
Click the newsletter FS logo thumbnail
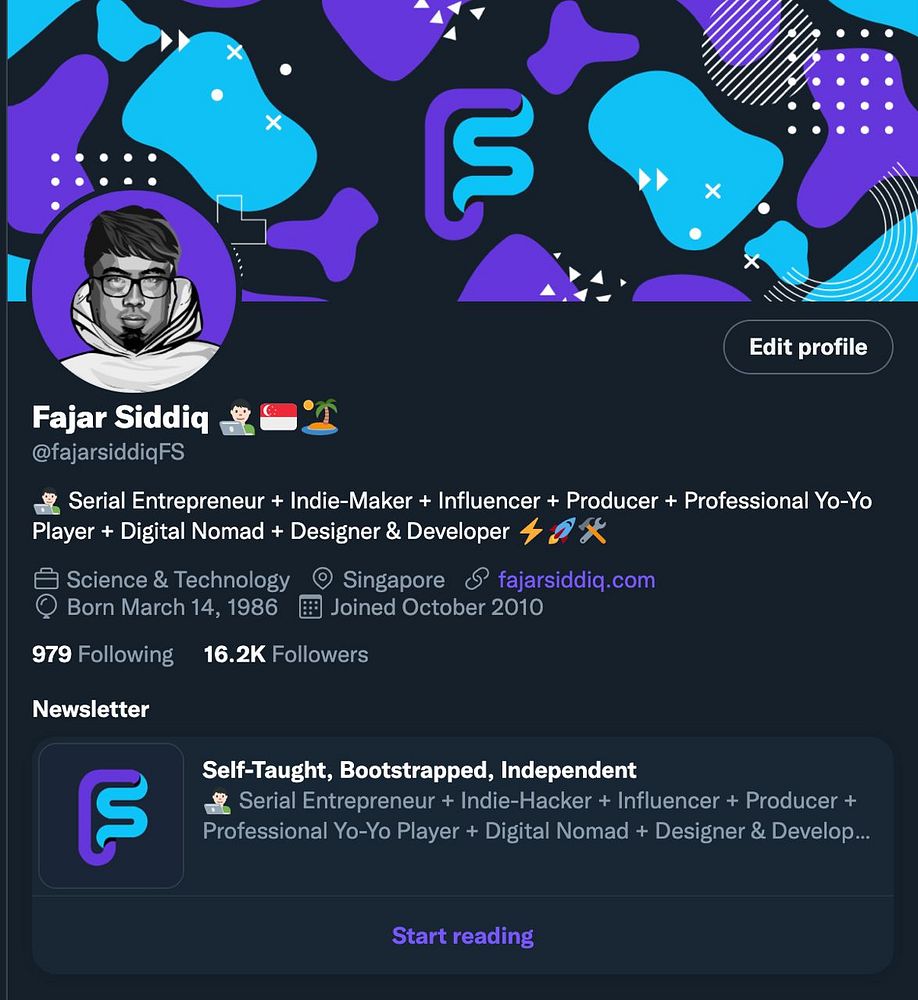[x=112, y=816]
